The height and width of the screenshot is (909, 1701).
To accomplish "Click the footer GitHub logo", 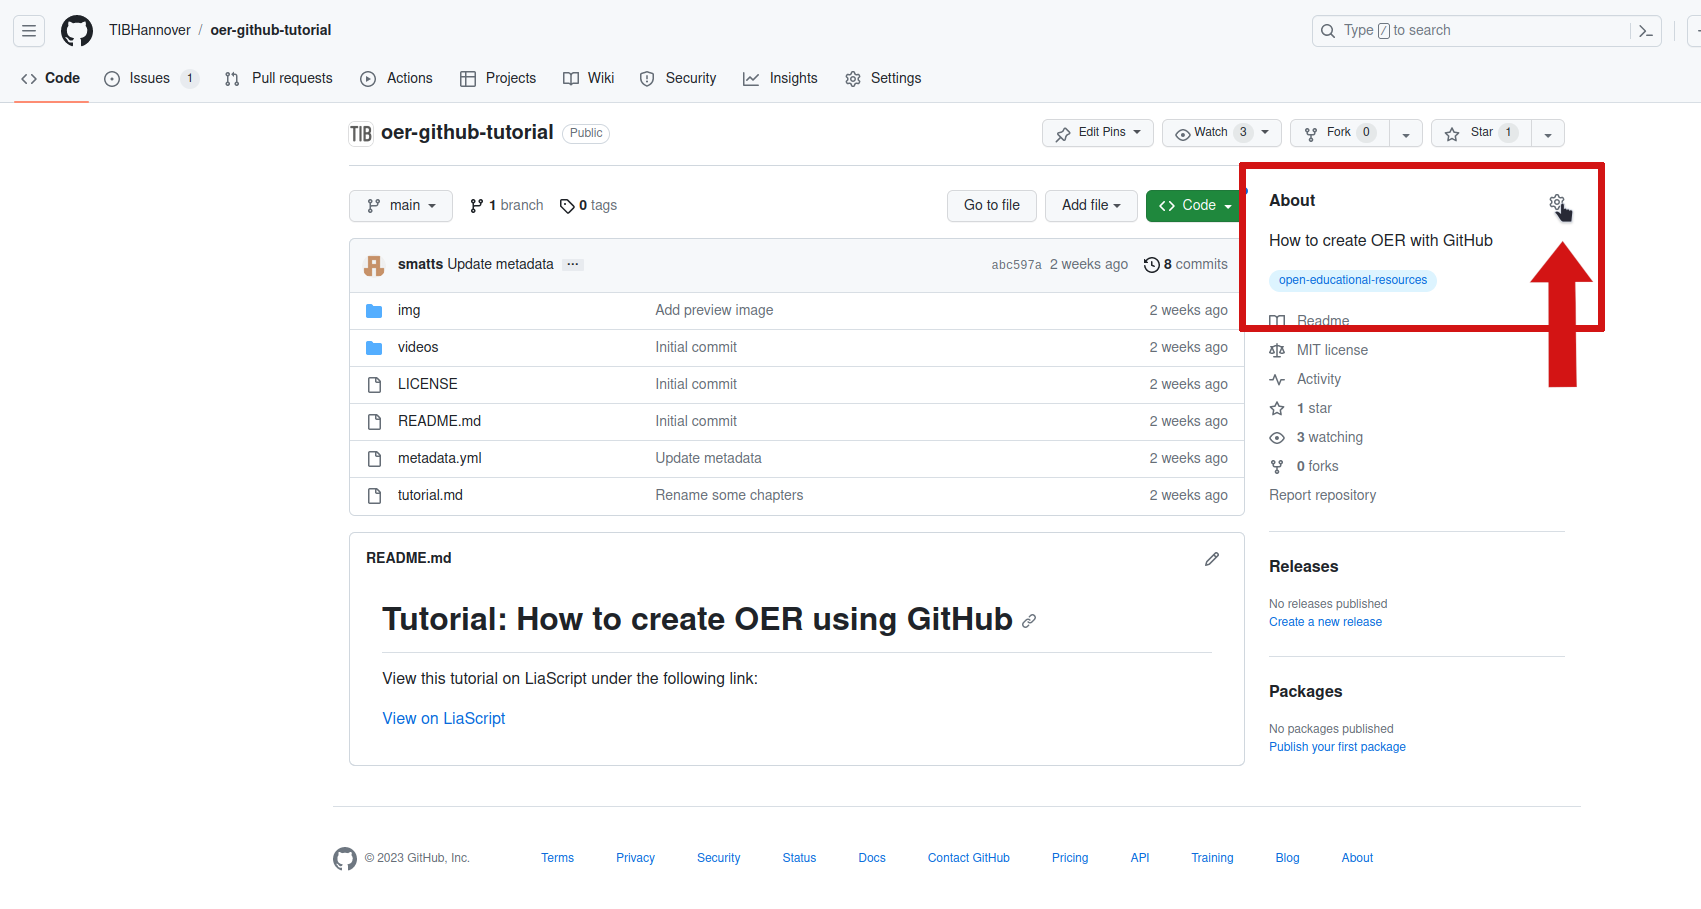I will pos(345,858).
